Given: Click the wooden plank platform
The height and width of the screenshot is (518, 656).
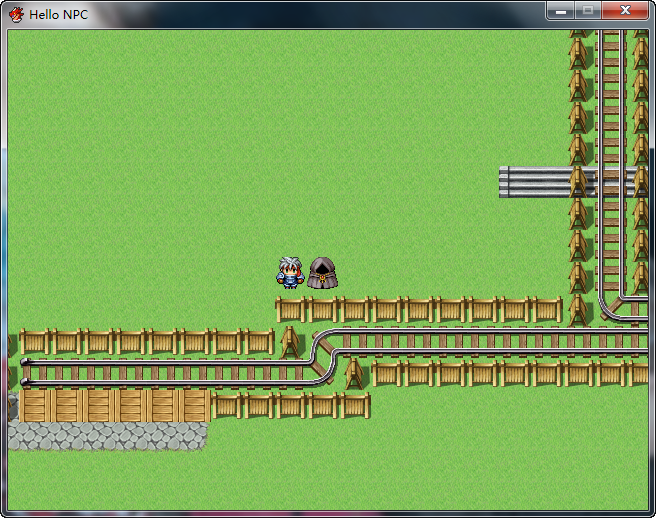Looking at the screenshot, I should coord(115,405).
